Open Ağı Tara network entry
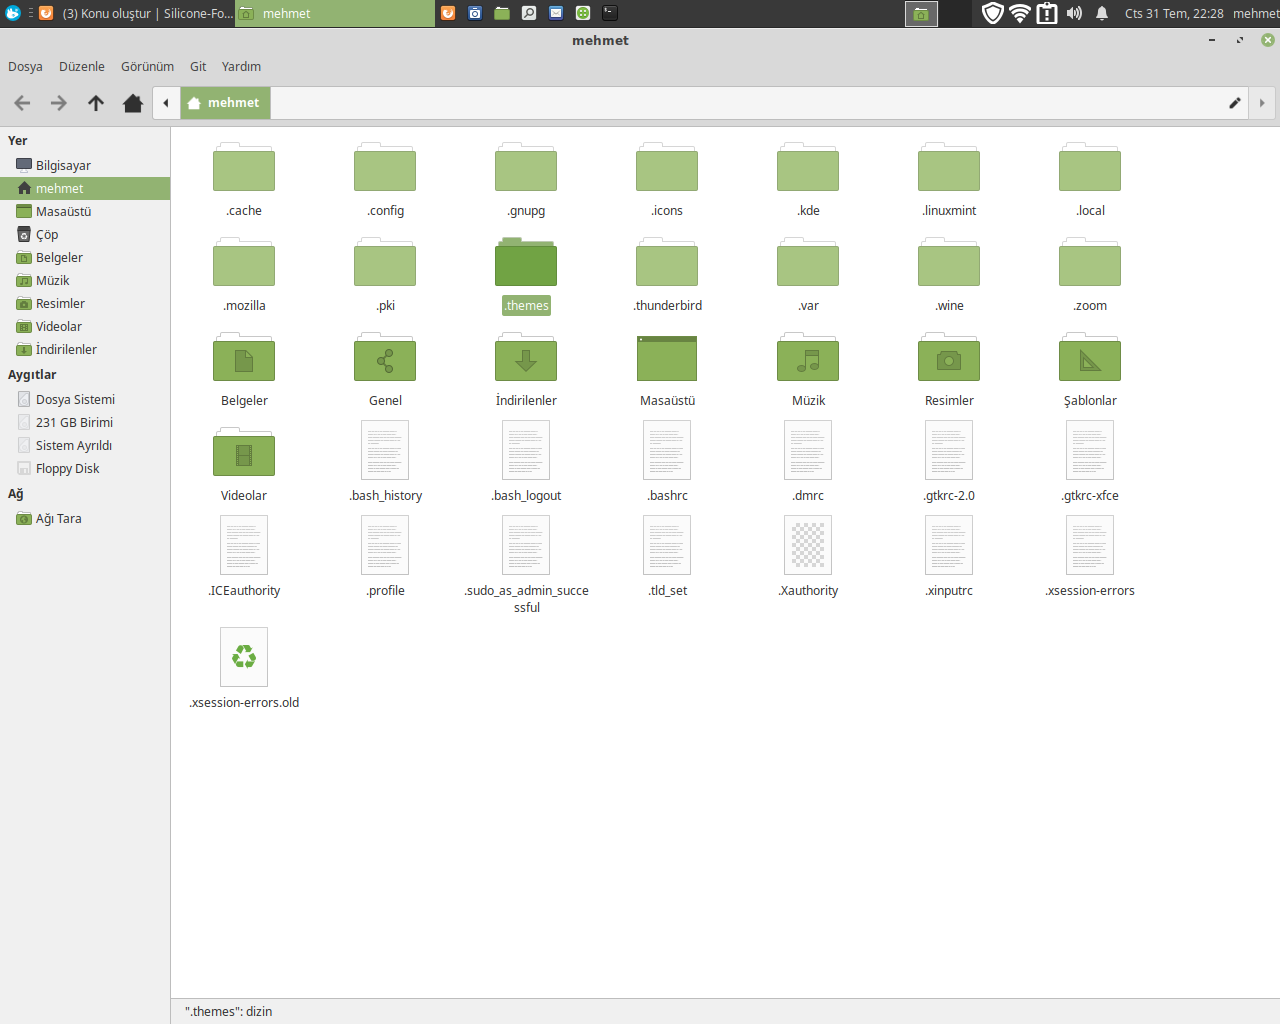 point(85,518)
